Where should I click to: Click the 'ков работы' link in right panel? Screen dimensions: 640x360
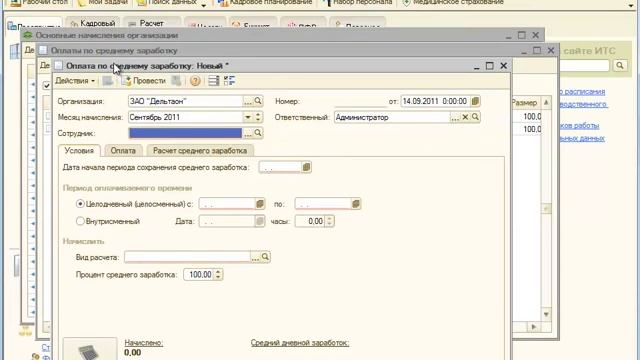pyautogui.click(x=580, y=125)
